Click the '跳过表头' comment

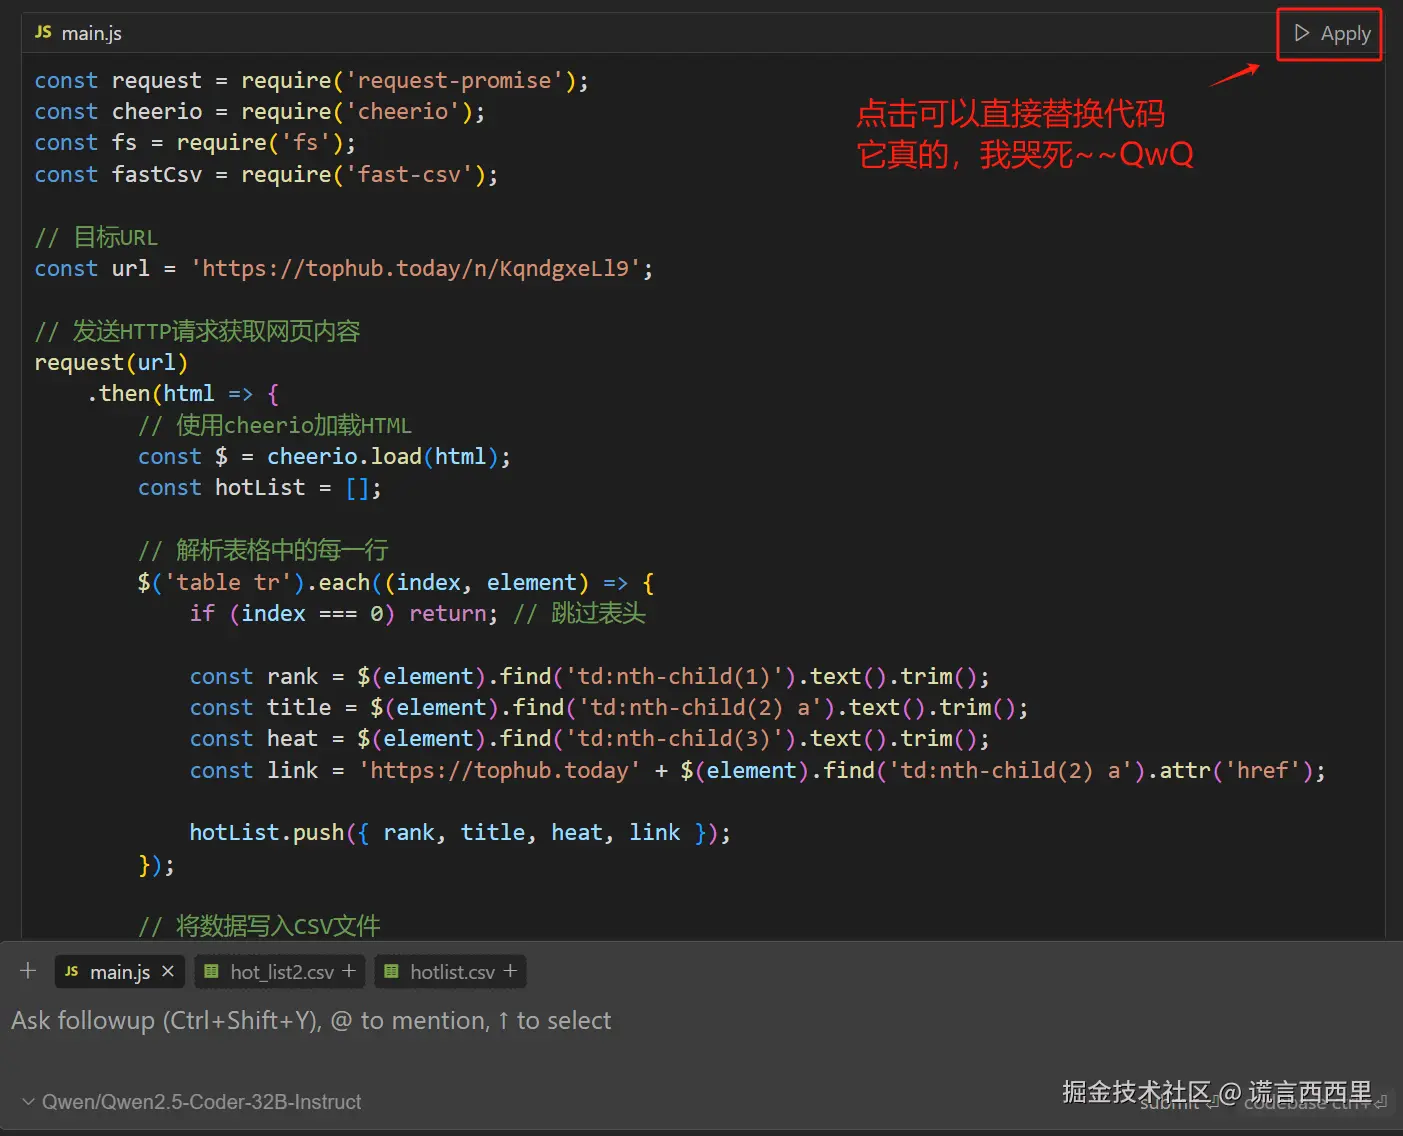click(580, 613)
